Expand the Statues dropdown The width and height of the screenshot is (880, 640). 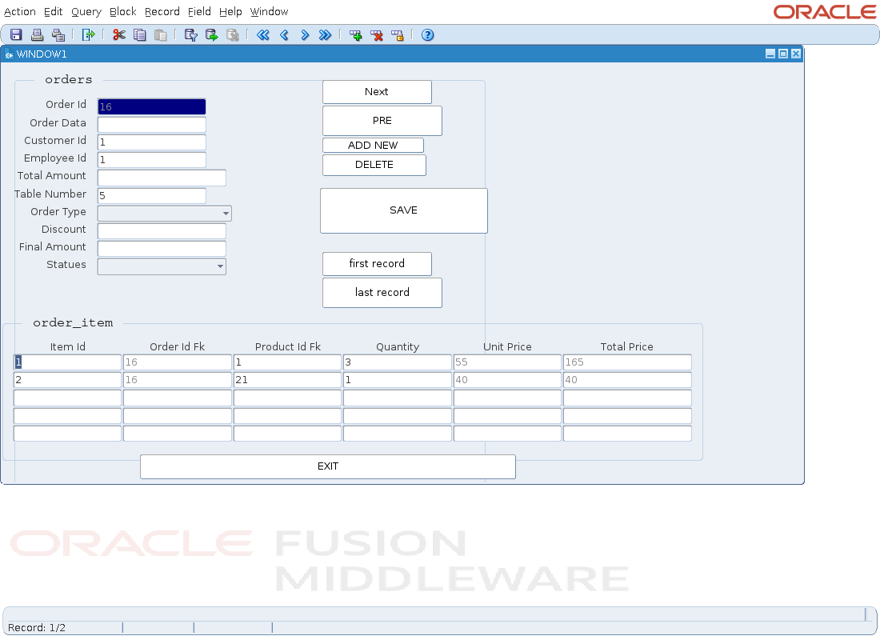click(220, 266)
